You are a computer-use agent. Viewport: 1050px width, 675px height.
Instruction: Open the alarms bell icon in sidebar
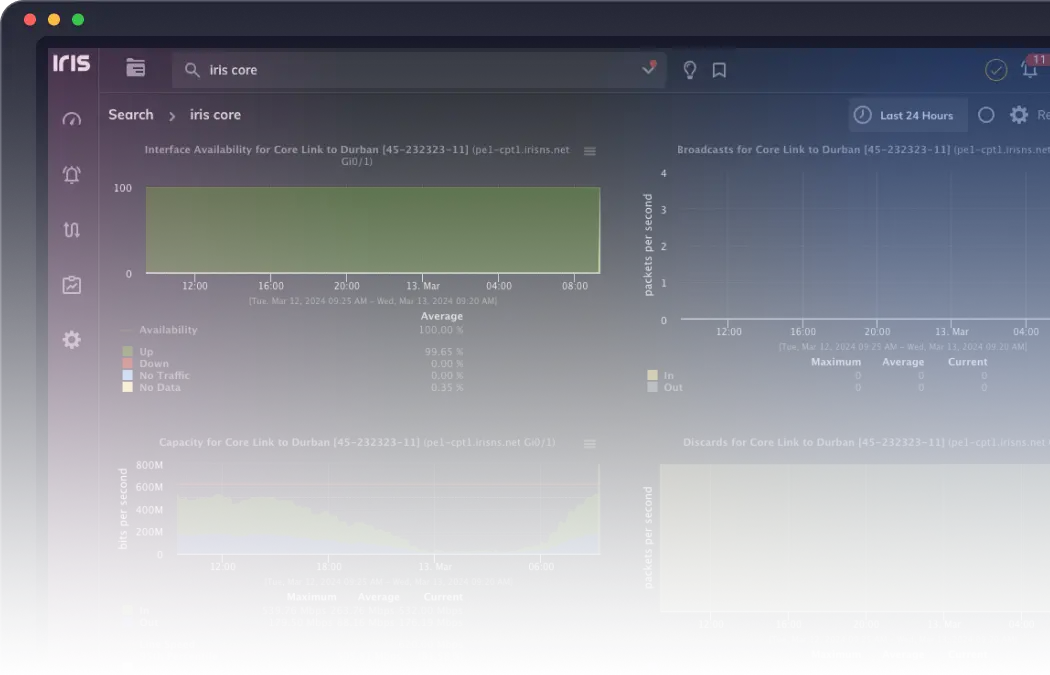coord(71,174)
